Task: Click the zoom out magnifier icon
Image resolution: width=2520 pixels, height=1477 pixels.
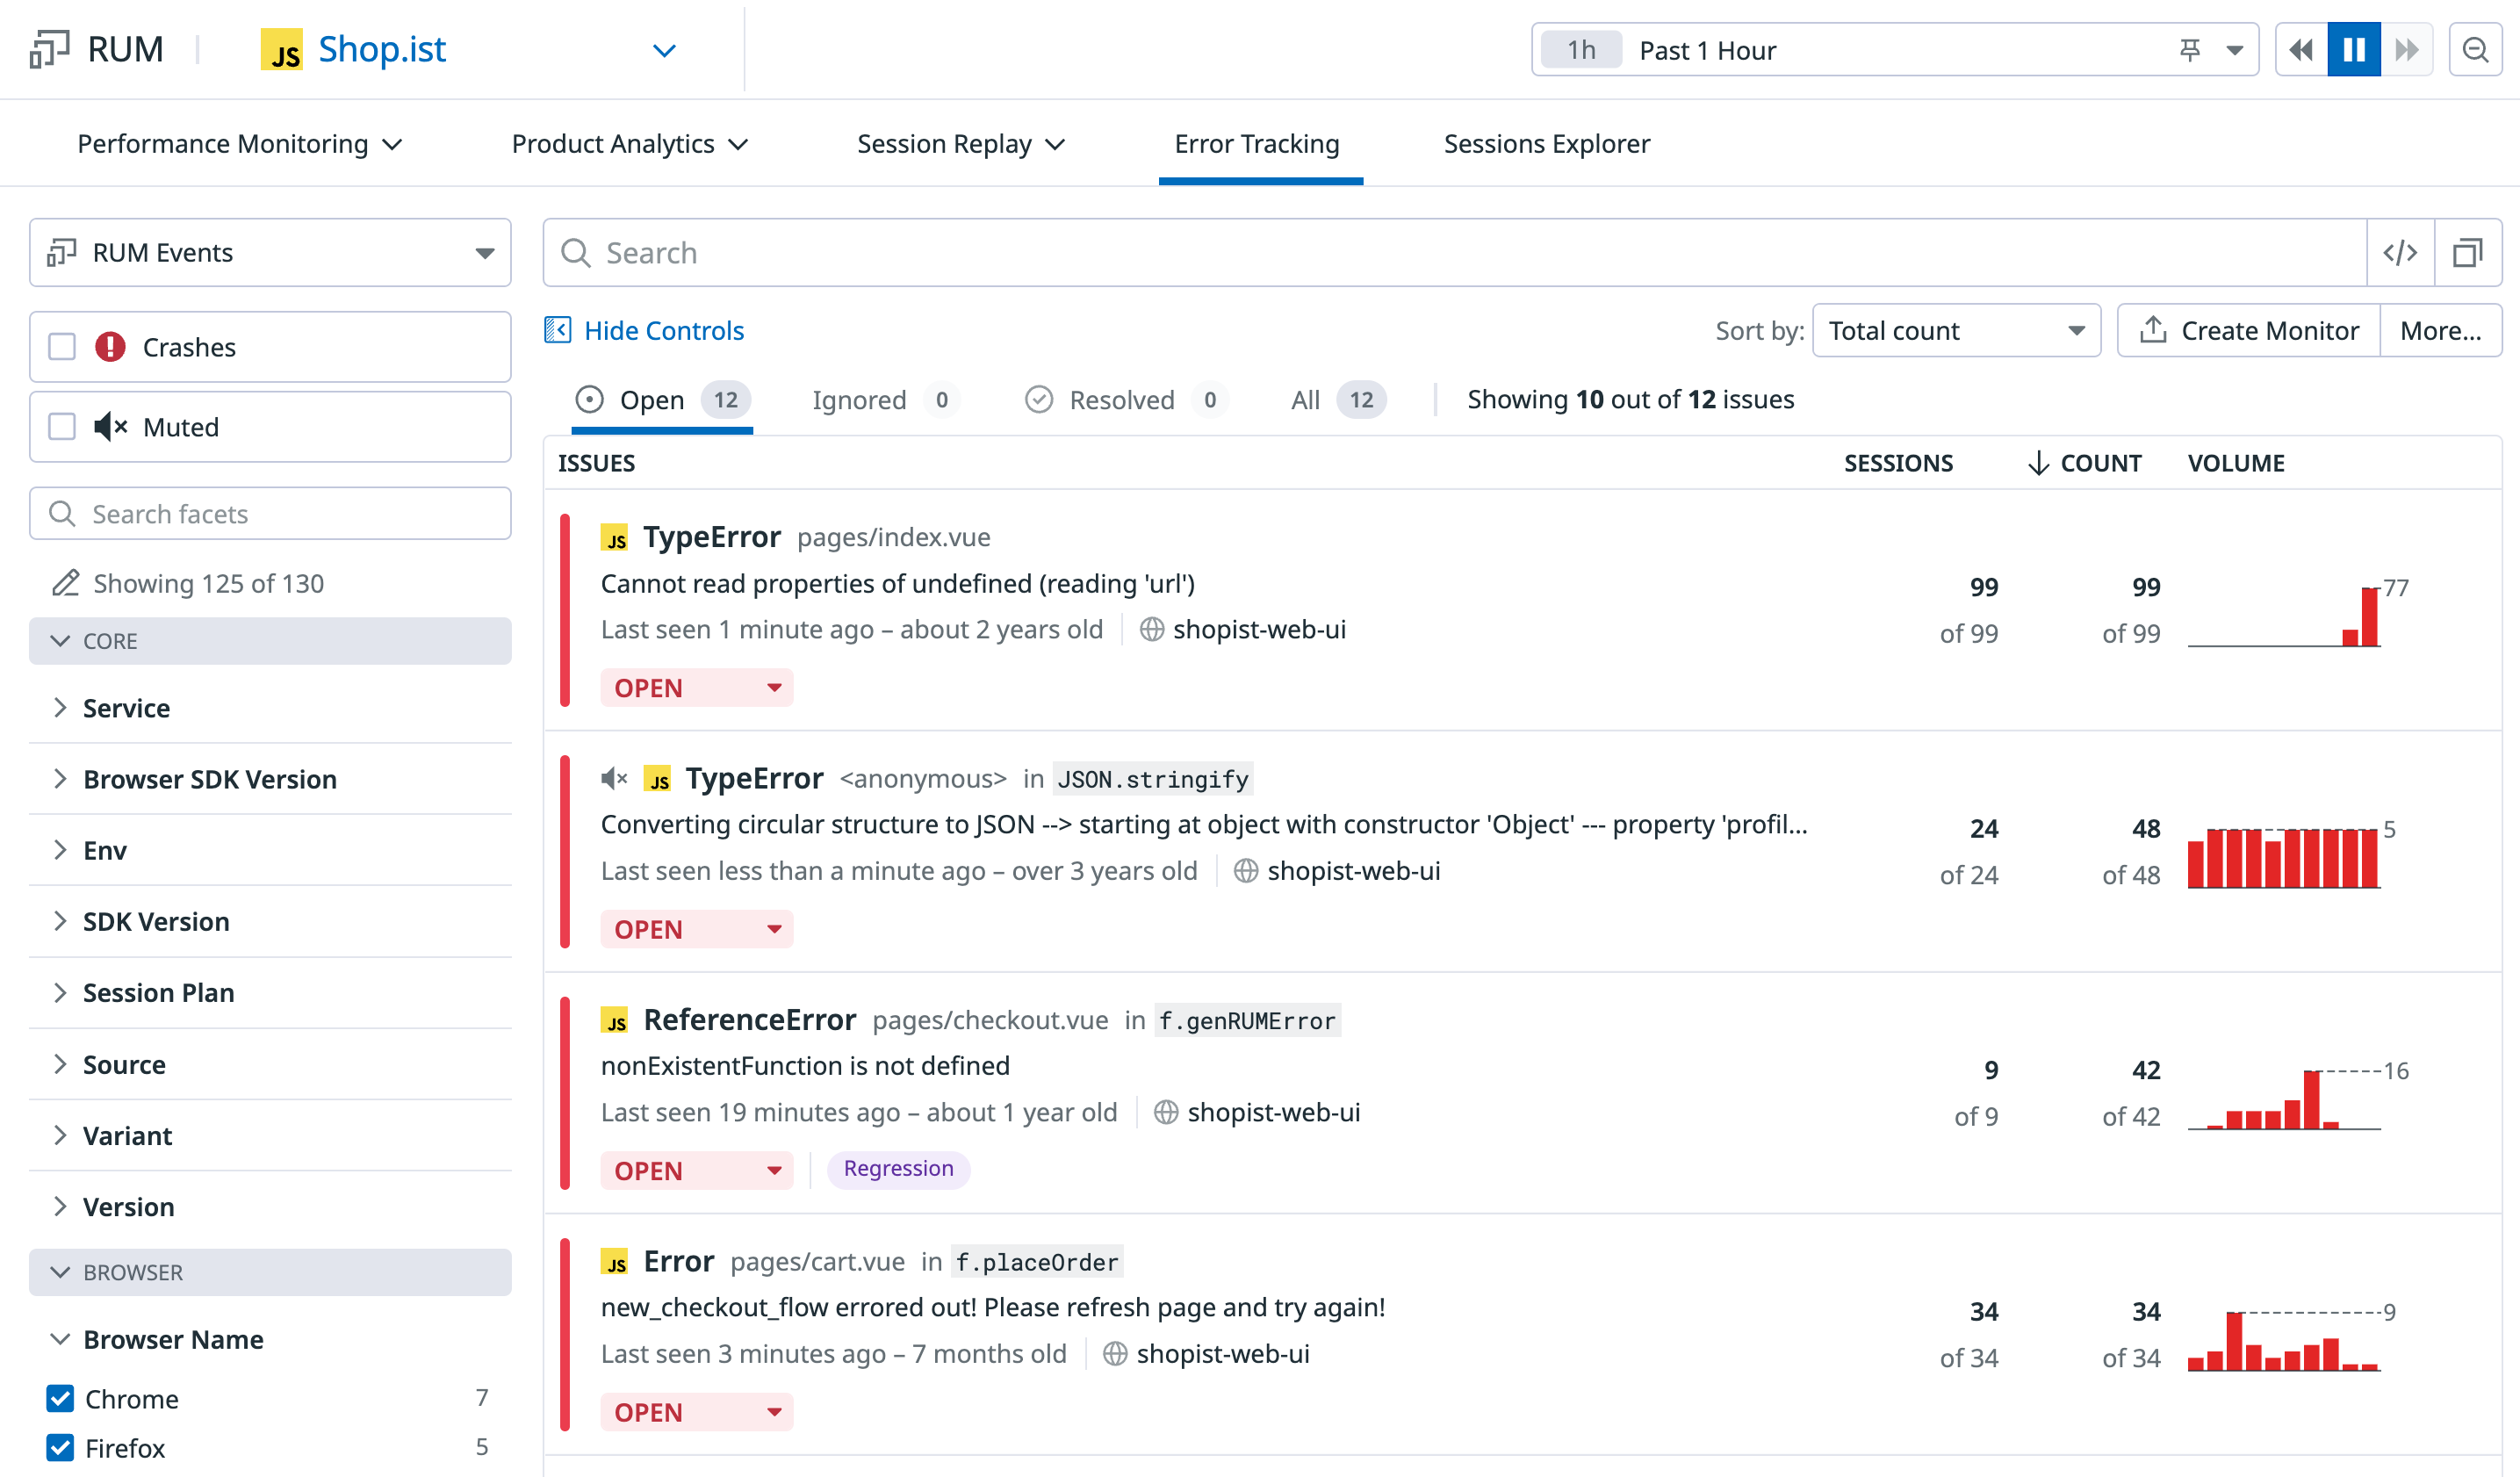Action: click(x=2475, y=50)
